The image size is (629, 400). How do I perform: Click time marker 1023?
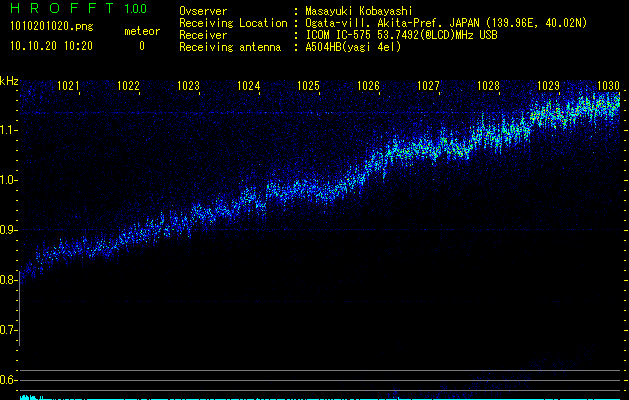click(x=189, y=86)
